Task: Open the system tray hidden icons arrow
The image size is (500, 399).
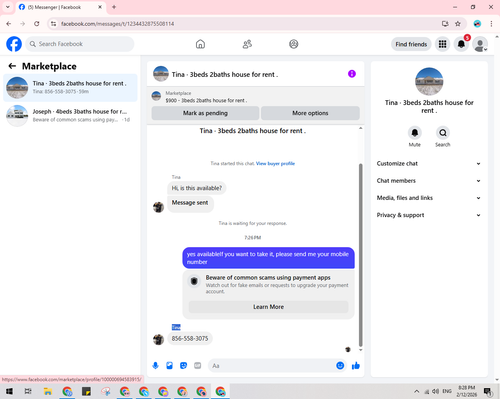Action: pos(417,391)
